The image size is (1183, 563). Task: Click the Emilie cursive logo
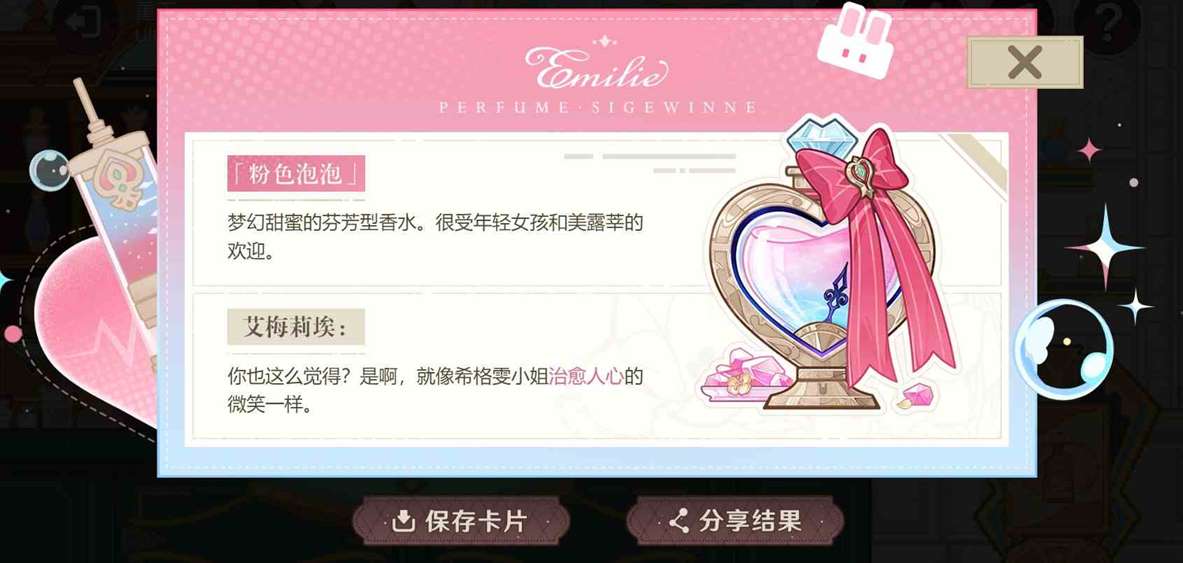tap(595, 68)
